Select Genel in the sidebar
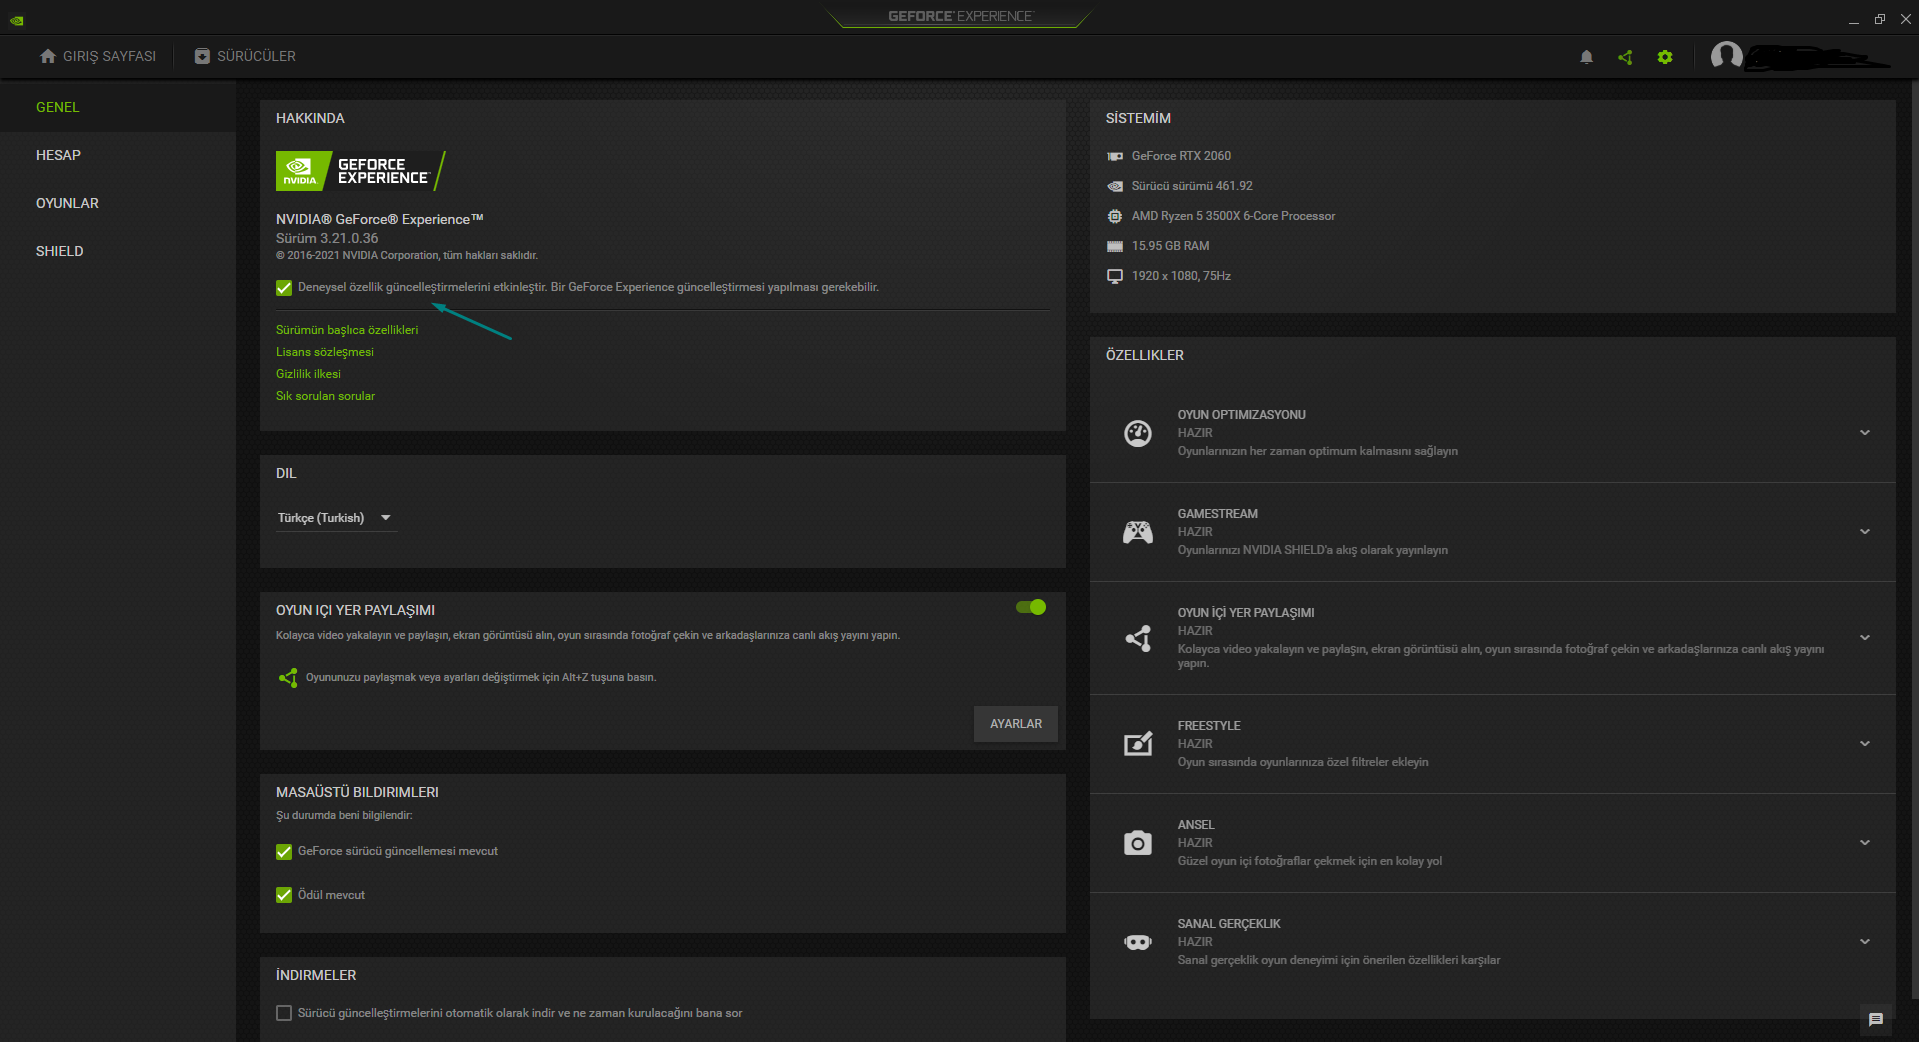The image size is (1919, 1042). click(118, 107)
